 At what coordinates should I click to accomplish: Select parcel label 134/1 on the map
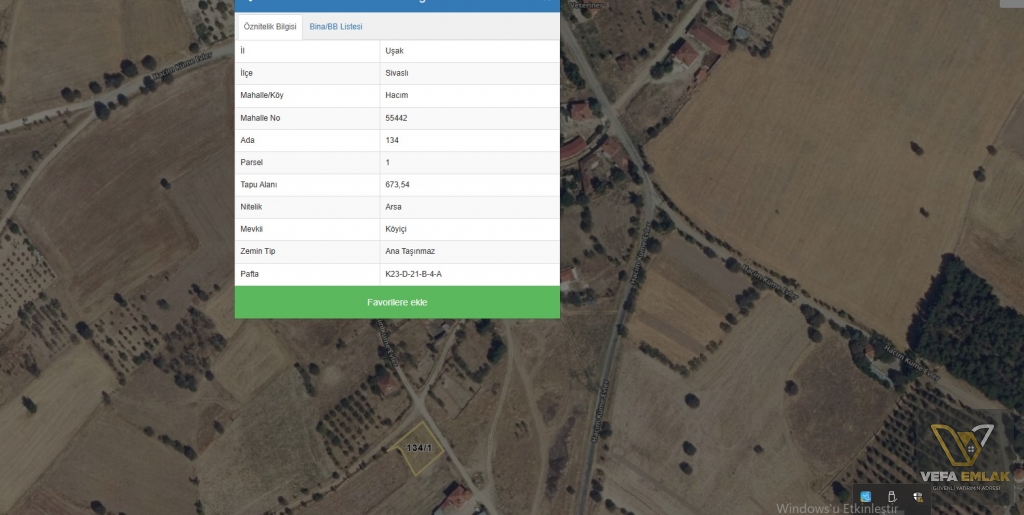pos(419,448)
